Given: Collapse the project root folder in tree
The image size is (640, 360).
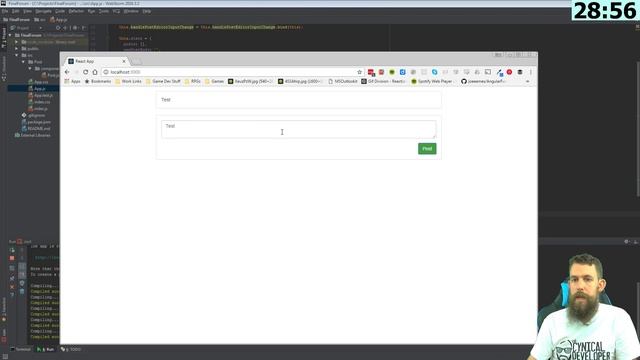Looking at the screenshot, I should 10,36.
